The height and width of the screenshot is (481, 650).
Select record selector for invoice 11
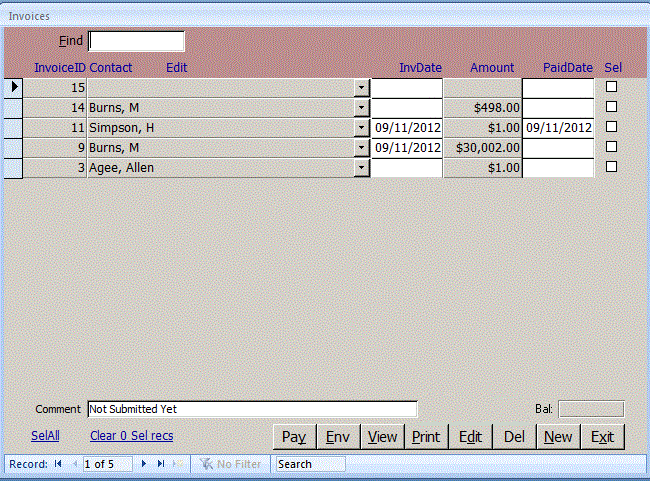tap(14, 128)
